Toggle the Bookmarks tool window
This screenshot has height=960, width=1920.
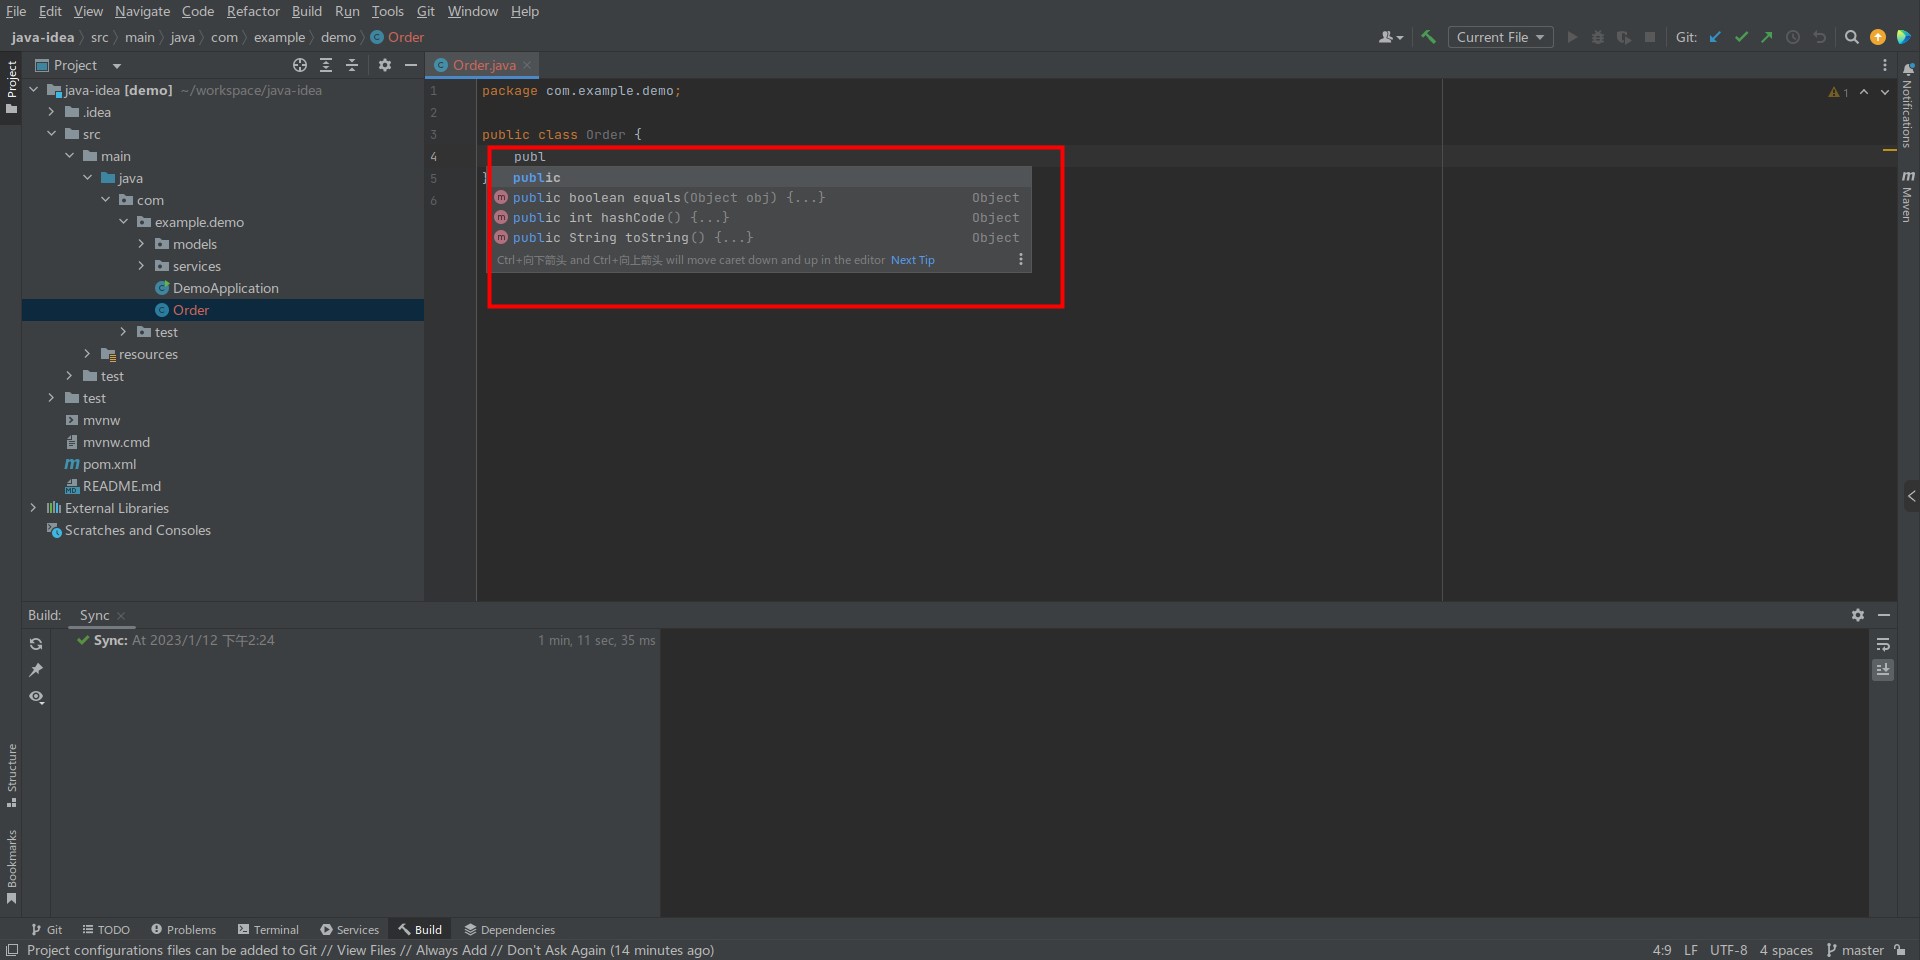pos(11,866)
